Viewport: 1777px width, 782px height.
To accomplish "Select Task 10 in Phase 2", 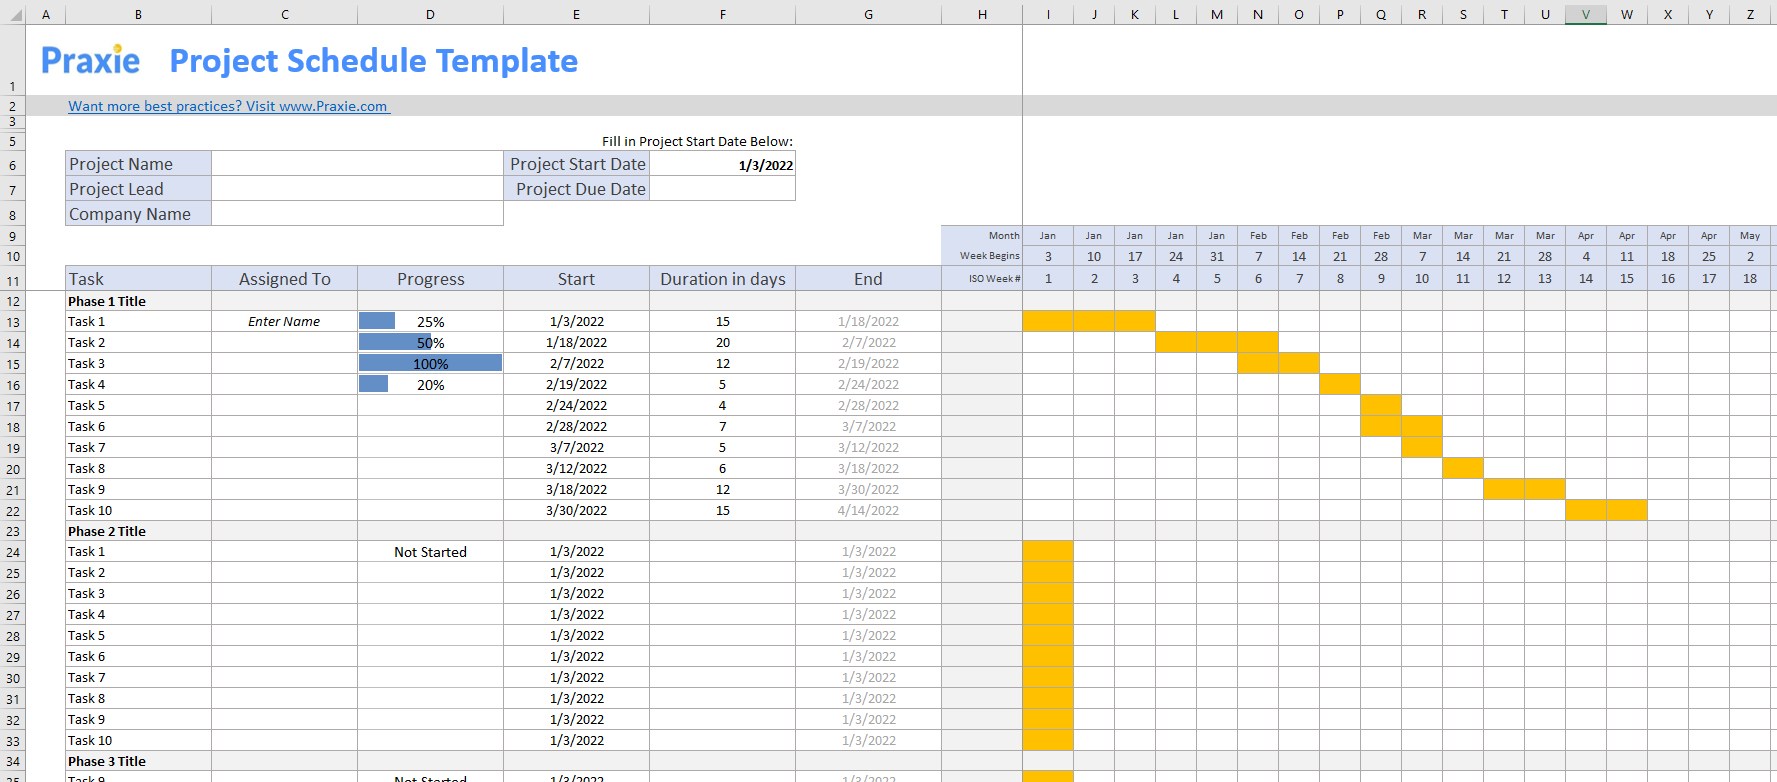I will pos(138,741).
